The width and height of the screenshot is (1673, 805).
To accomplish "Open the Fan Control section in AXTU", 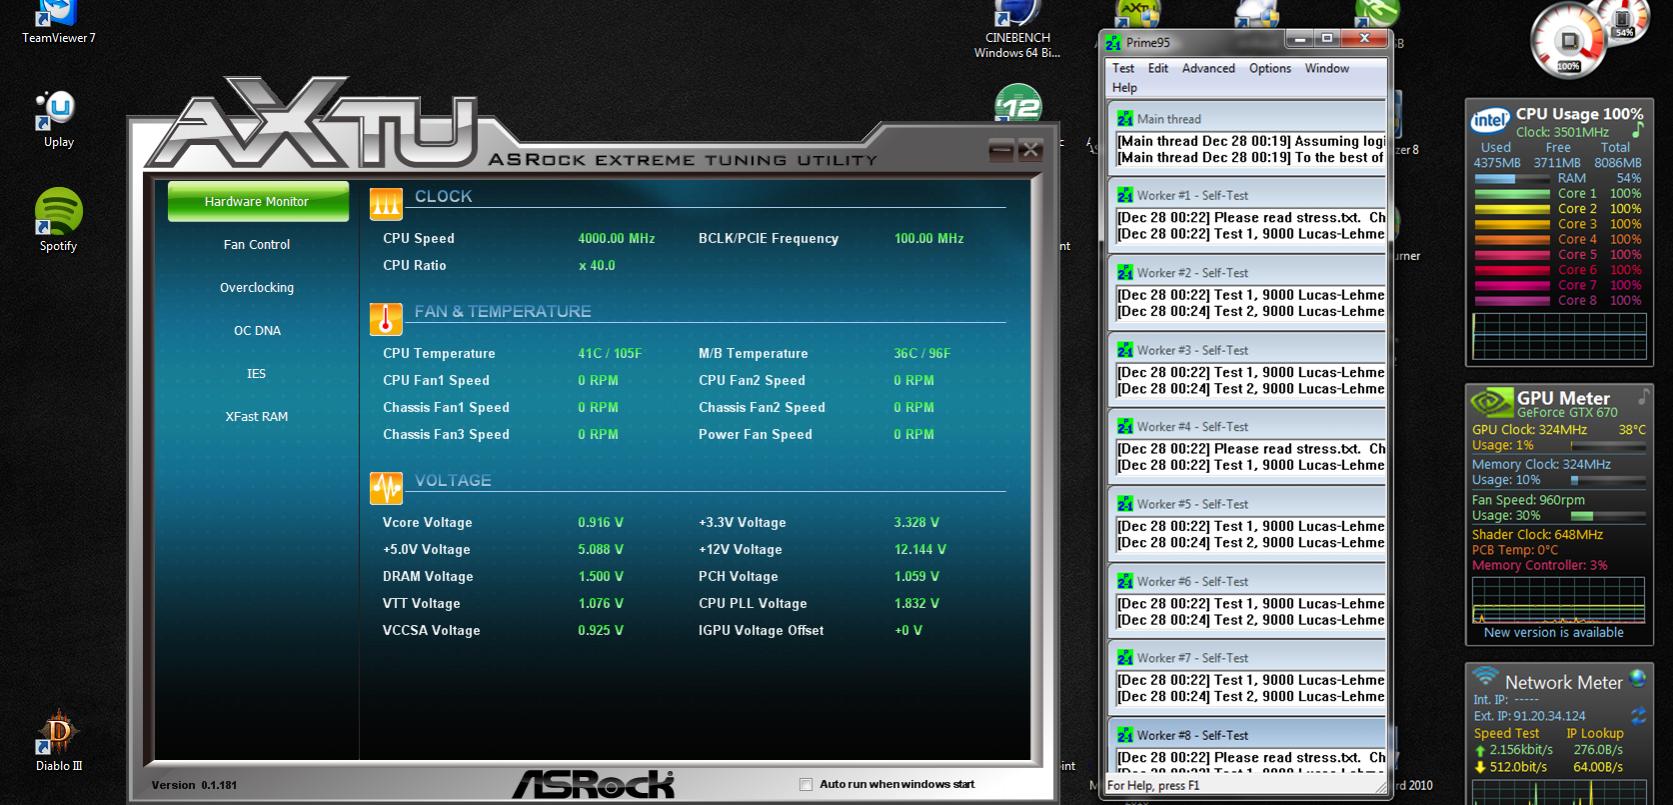I will (257, 244).
